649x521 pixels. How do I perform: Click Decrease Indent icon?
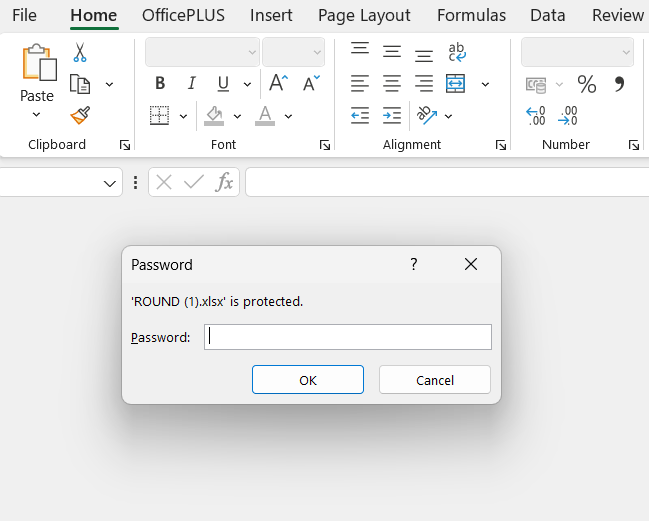360,115
